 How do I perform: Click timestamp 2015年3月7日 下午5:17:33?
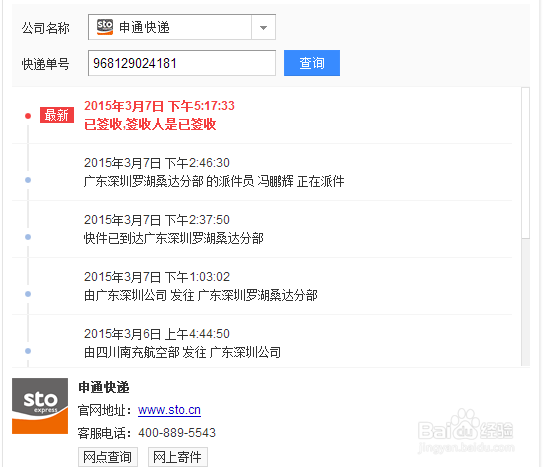pyautogui.click(x=159, y=106)
